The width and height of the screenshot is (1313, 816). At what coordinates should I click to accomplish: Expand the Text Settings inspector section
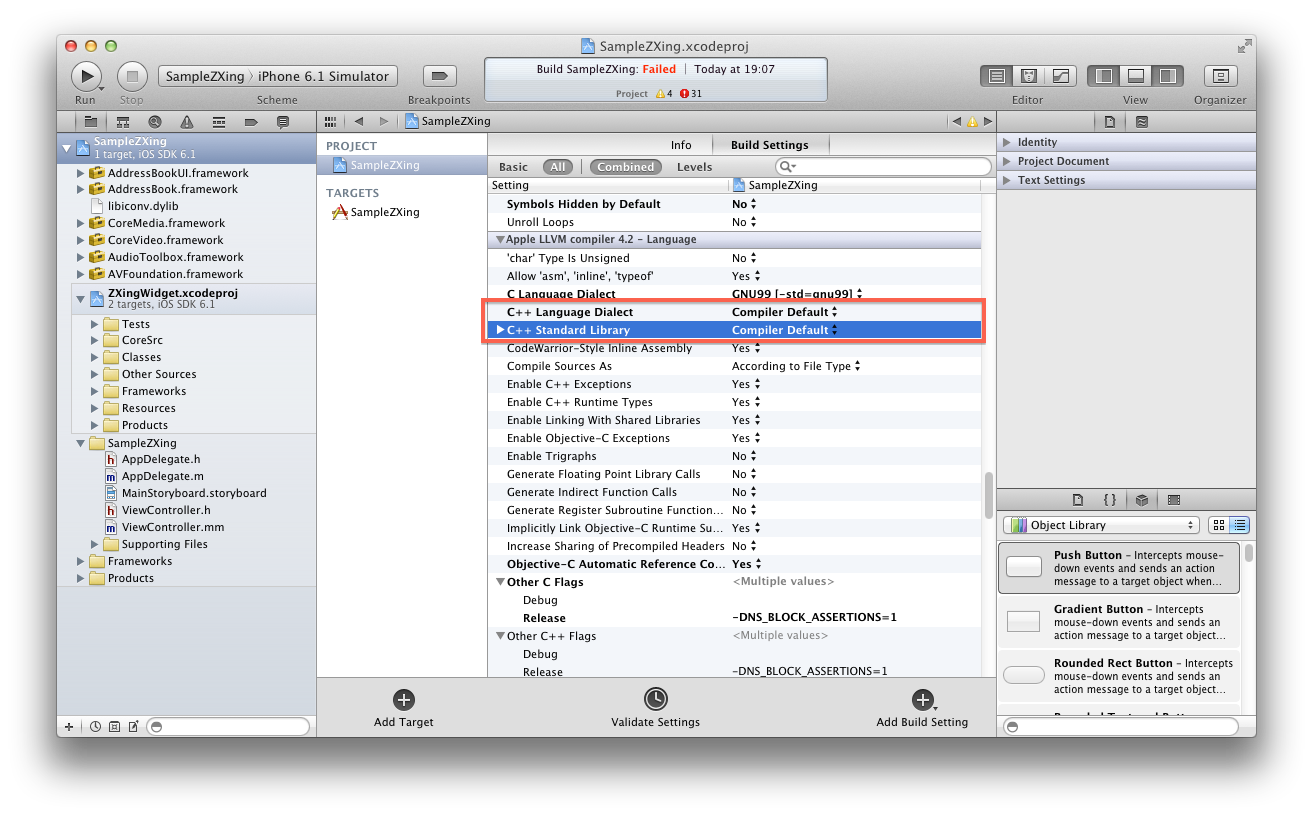(1007, 180)
